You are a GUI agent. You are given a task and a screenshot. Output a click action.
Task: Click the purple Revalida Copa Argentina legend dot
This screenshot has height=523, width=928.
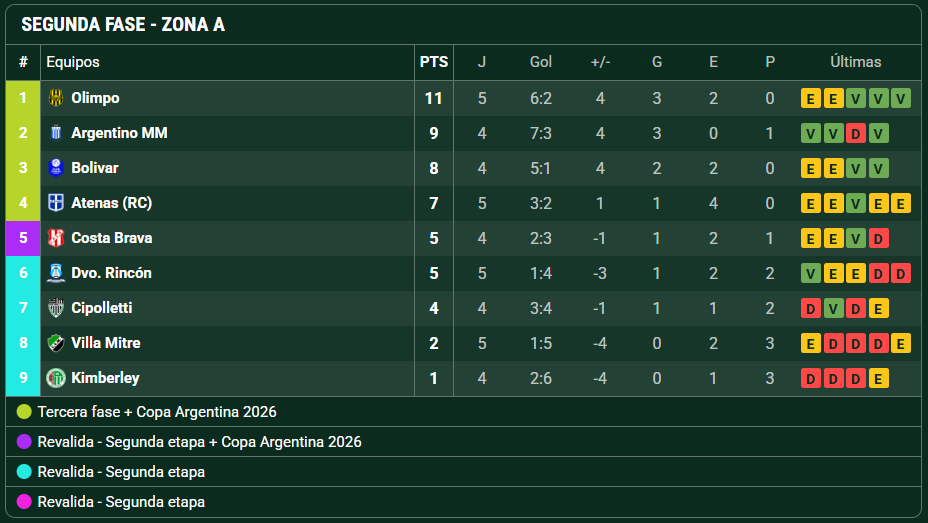tap(24, 442)
